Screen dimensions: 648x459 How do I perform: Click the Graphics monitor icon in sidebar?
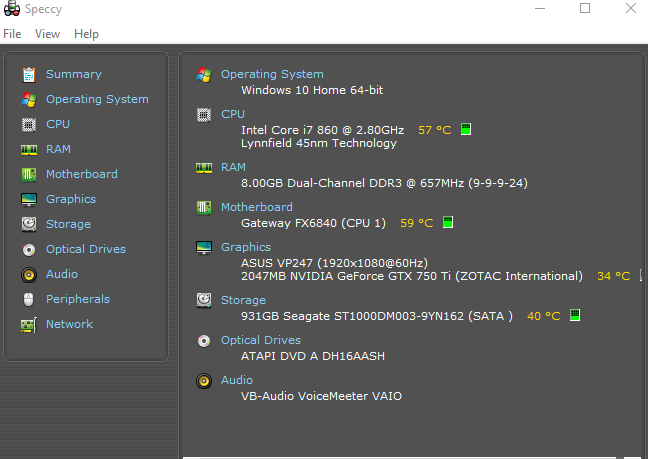coord(29,199)
